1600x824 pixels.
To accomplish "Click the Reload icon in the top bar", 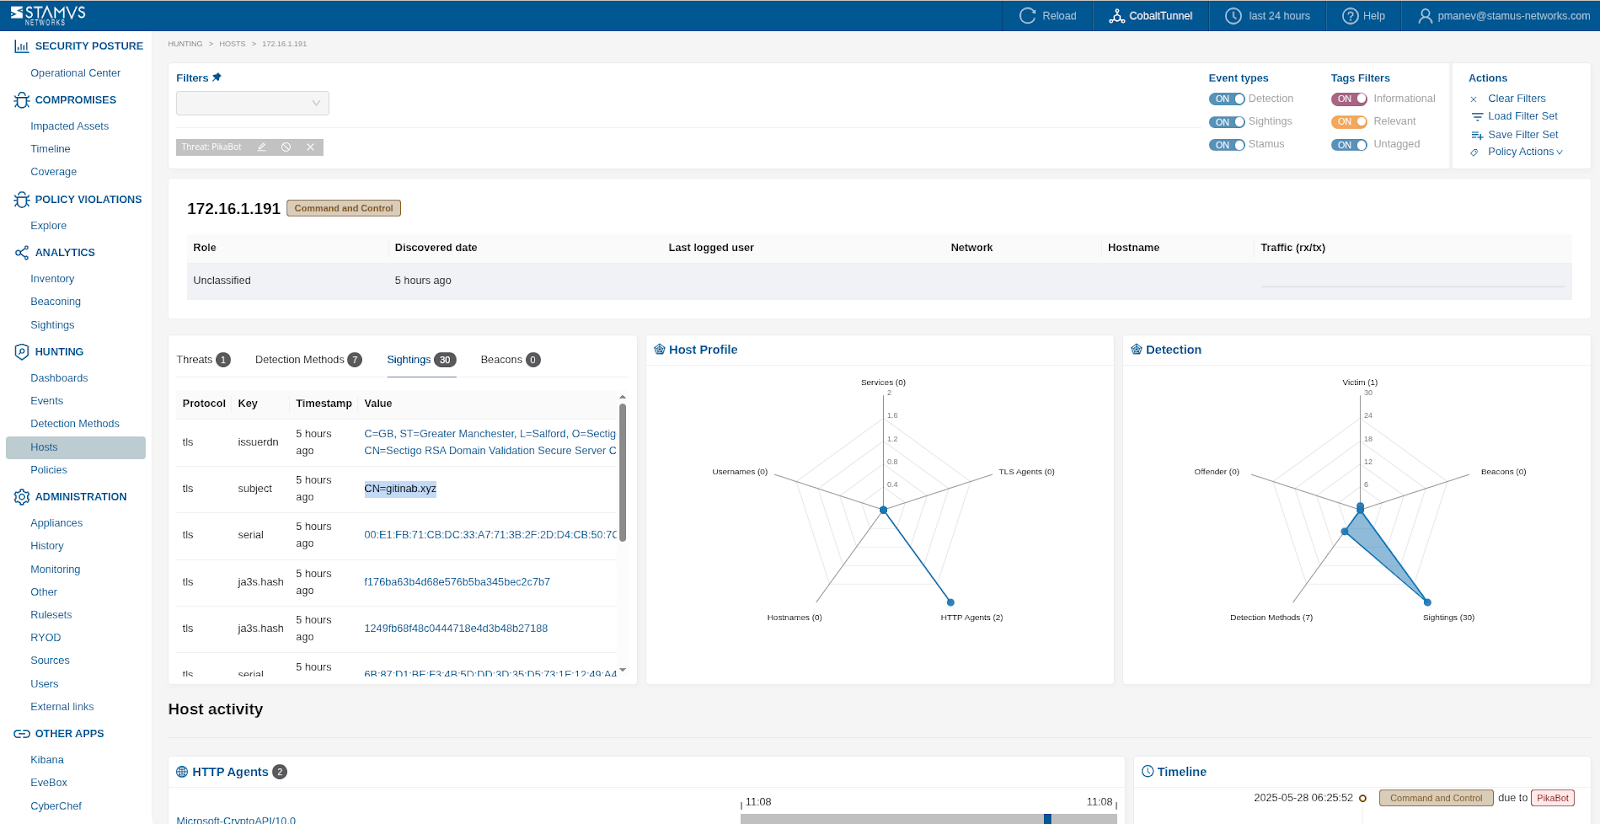I will [x=1027, y=16].
